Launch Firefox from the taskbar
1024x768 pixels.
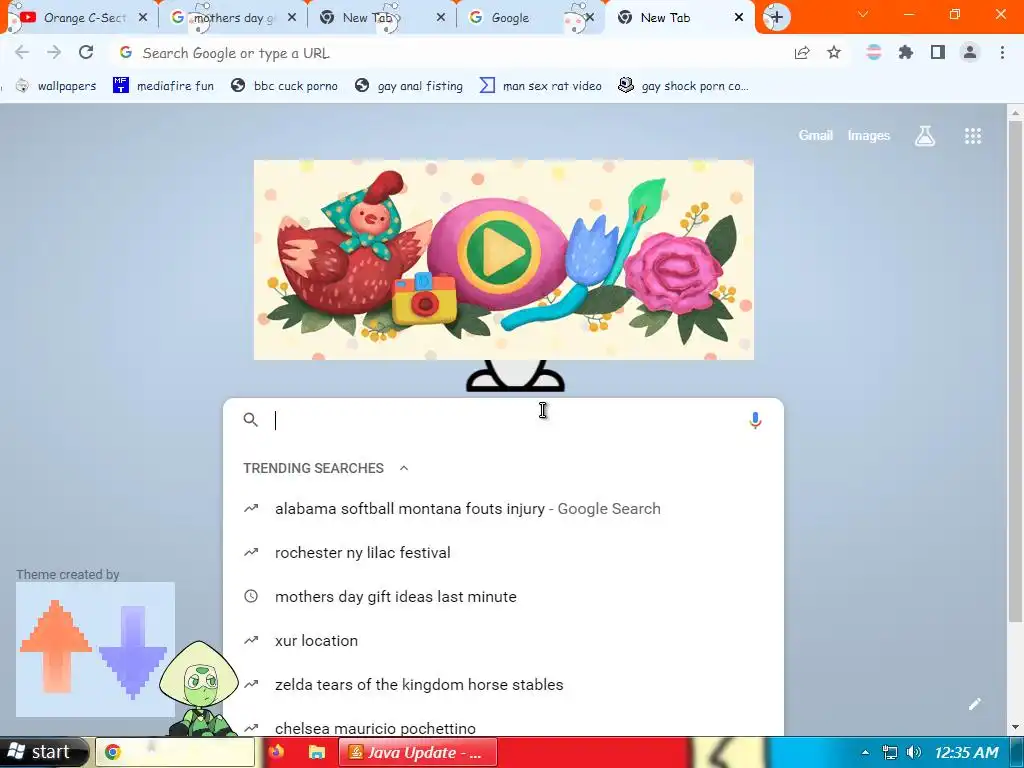click(x=276, y=752)
